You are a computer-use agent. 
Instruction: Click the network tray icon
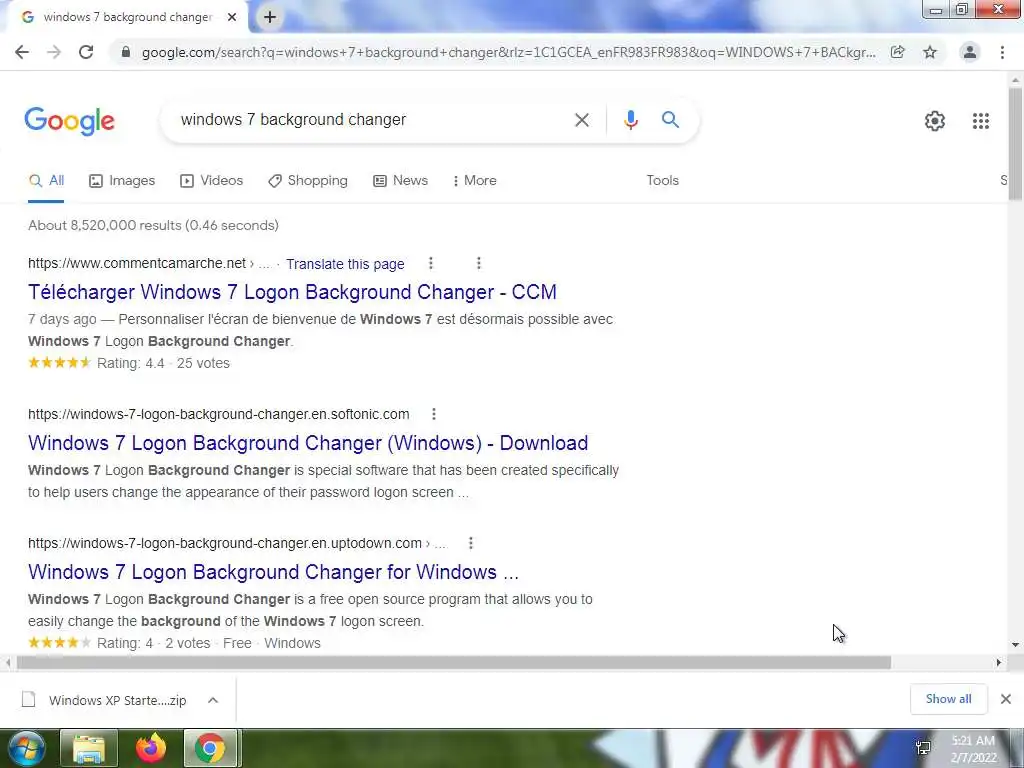[923, 748]
